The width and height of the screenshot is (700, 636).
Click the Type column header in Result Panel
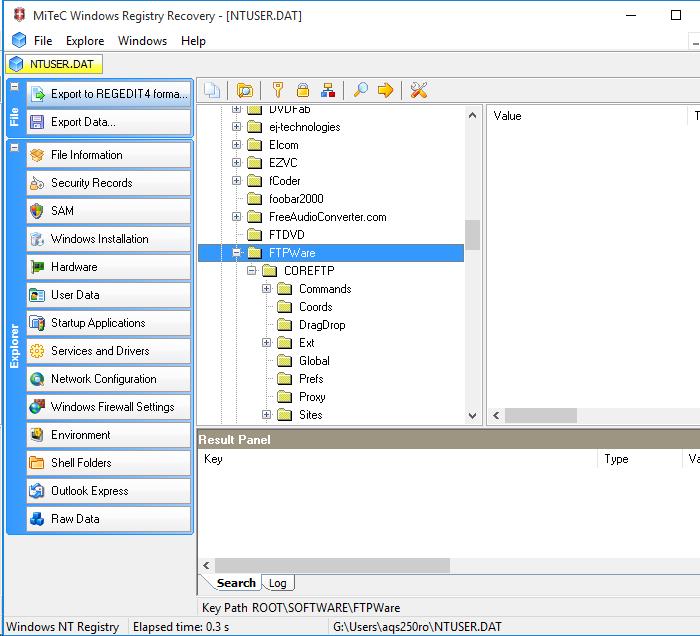tap(640, 459)
